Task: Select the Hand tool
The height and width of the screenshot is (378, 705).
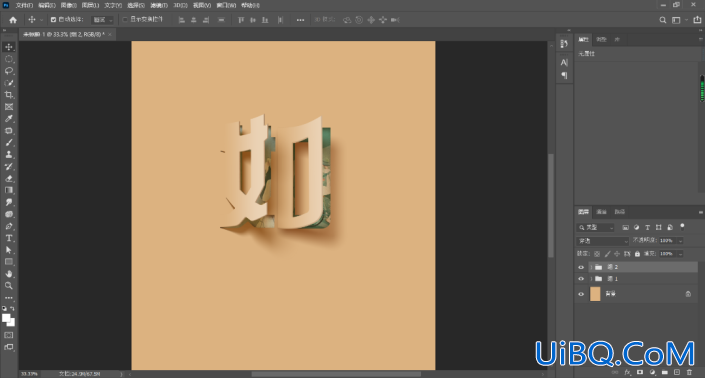Action: pyautogui.click(x=9, y=274)
